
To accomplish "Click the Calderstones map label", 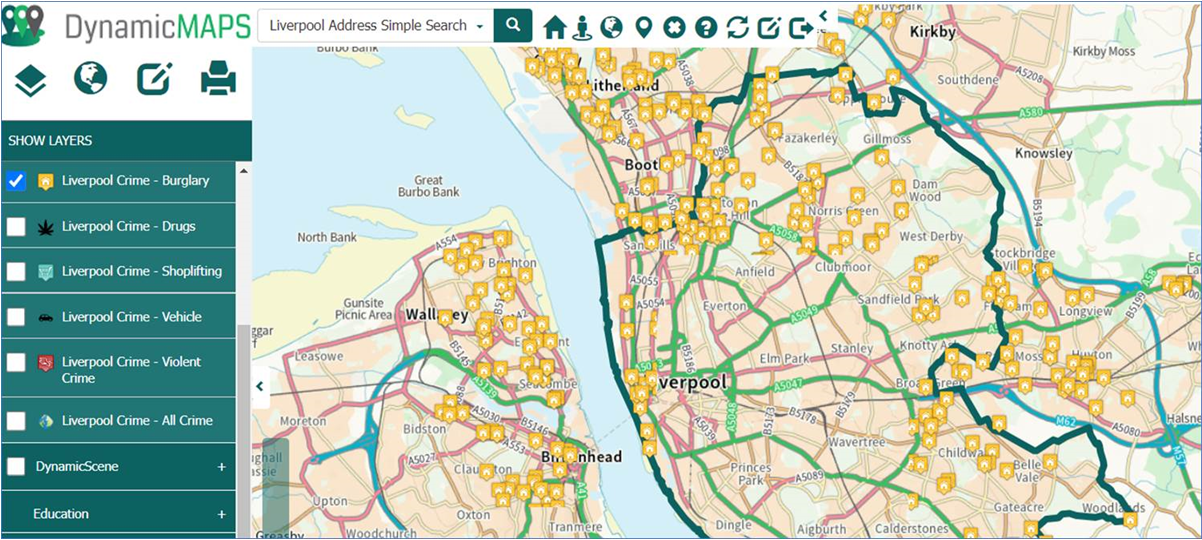I will coord(912,528).
